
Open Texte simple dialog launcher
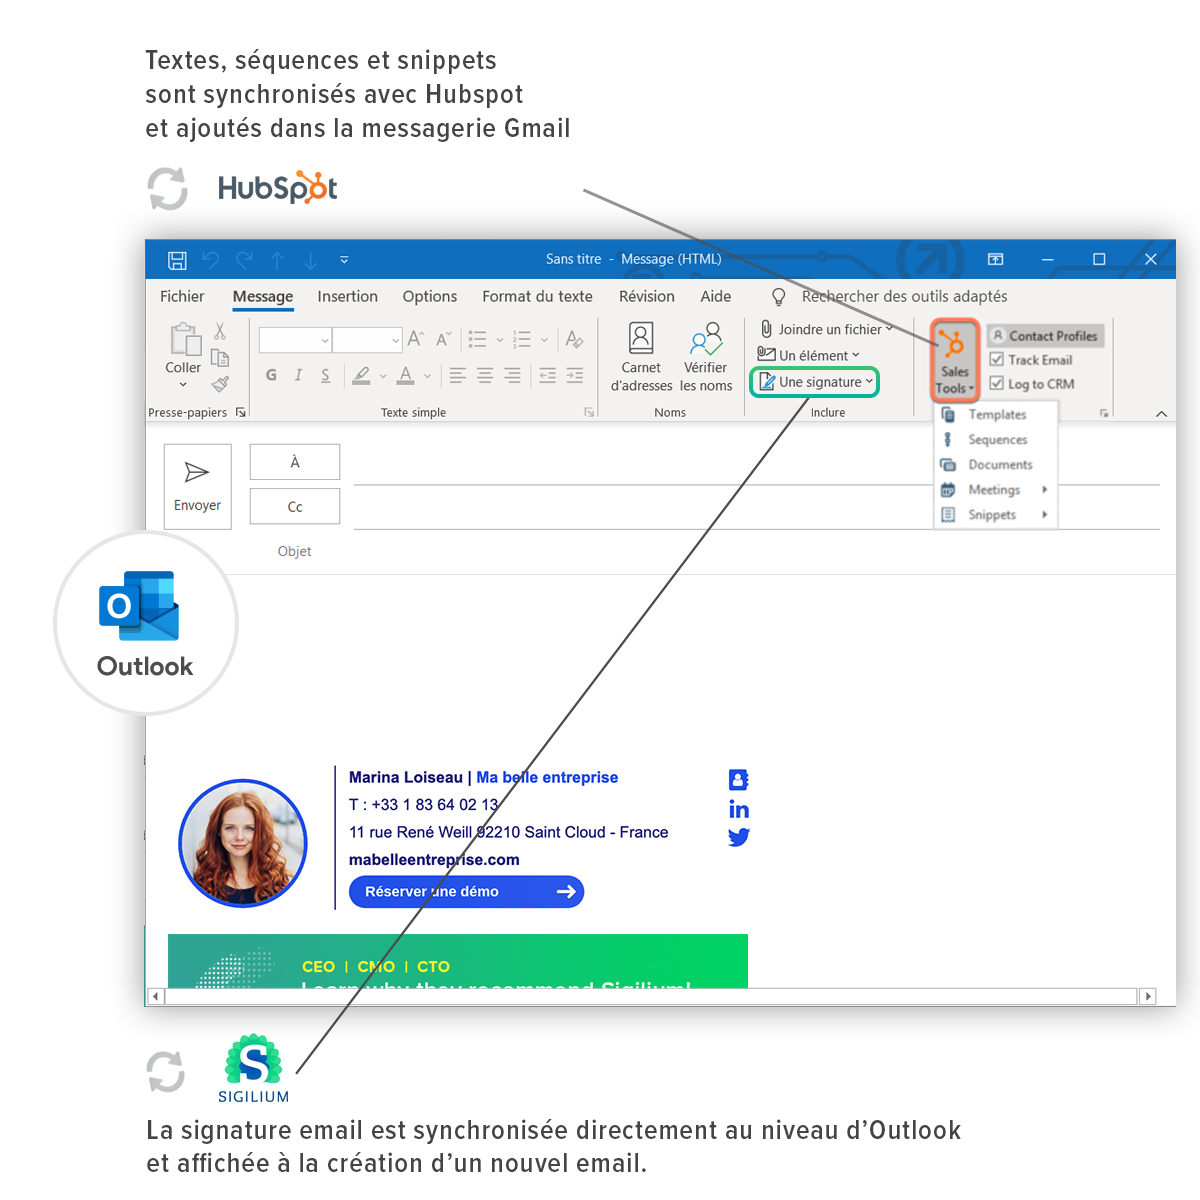pyautogui.click(x=589, y=412)
